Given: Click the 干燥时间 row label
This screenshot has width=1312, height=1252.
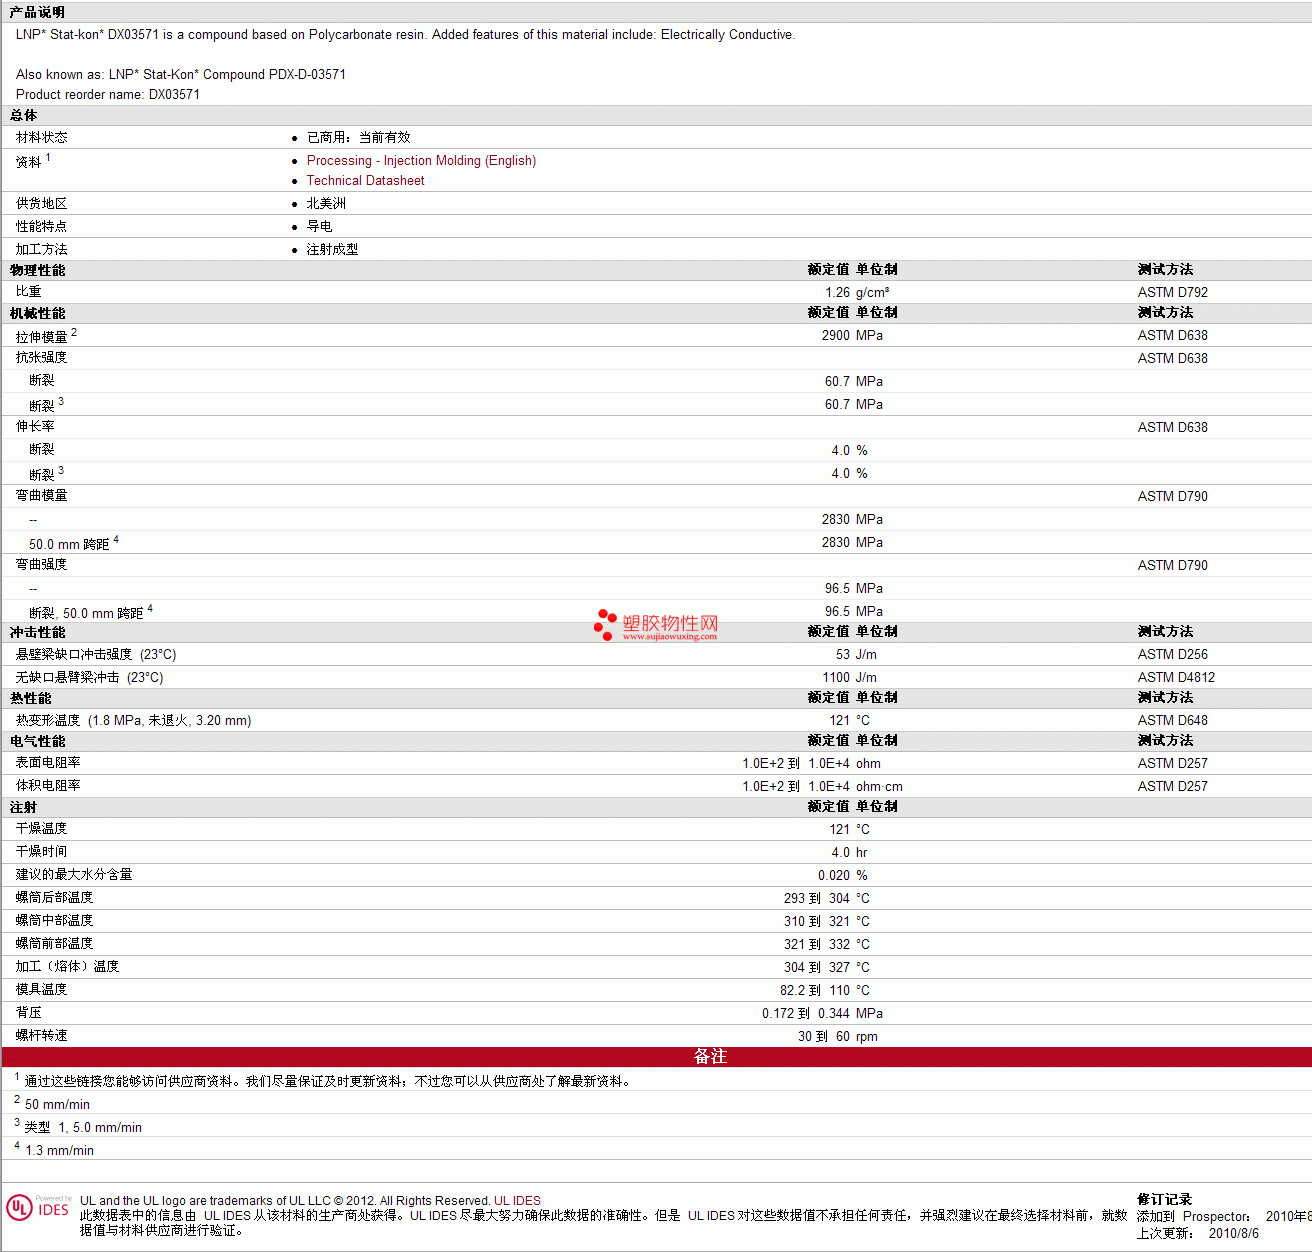Looking at the screenshot, I should (x=42, y=852).
